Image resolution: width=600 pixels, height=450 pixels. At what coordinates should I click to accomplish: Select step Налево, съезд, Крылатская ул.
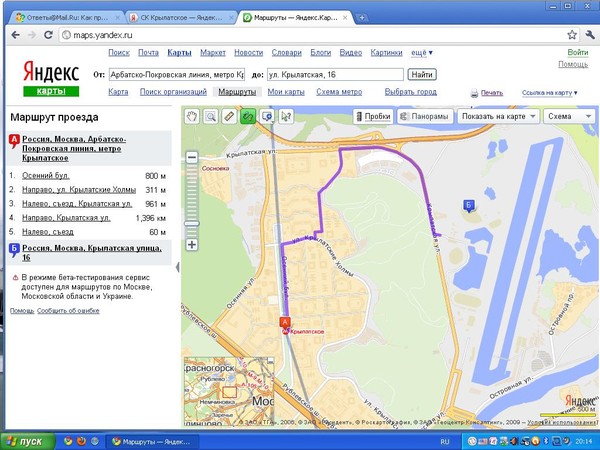point(77,204)
